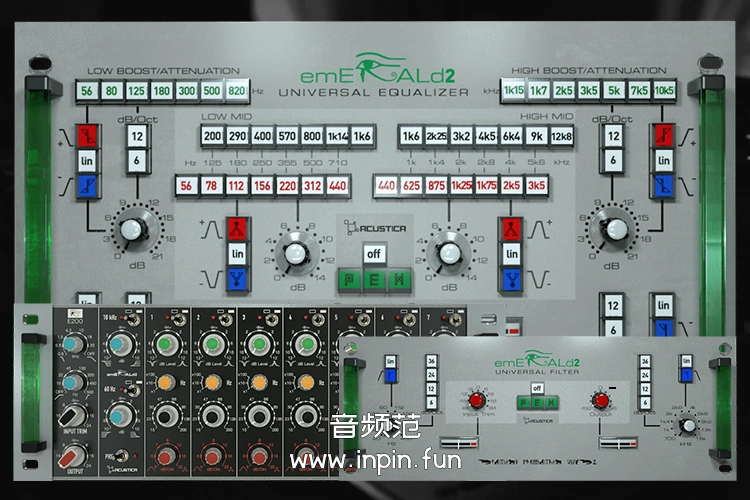
Task: Select the red low shelf boost icon
Action: click(87, 136)
